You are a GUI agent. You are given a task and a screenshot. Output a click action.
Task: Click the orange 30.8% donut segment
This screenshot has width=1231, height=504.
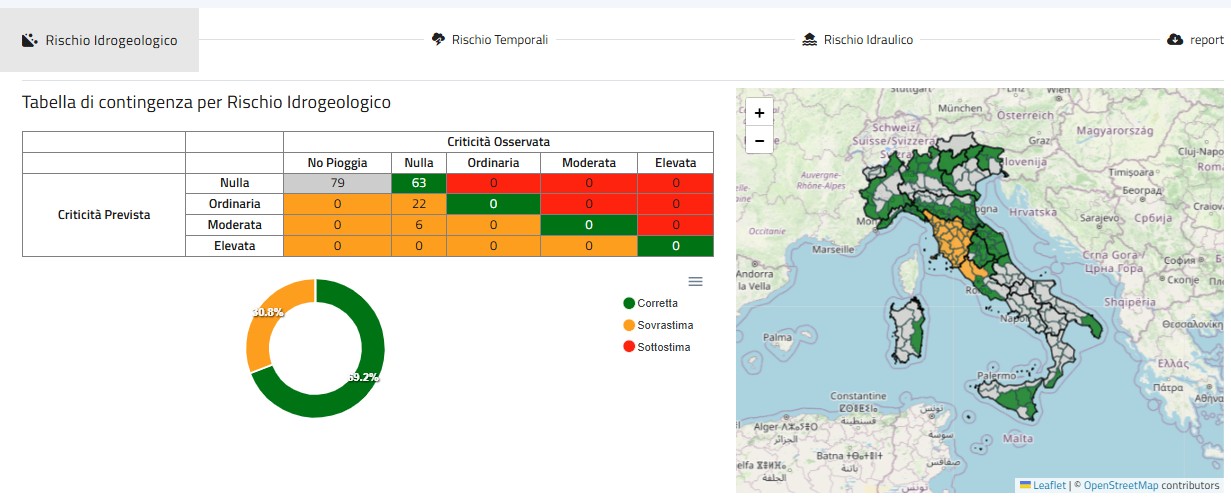262,332
